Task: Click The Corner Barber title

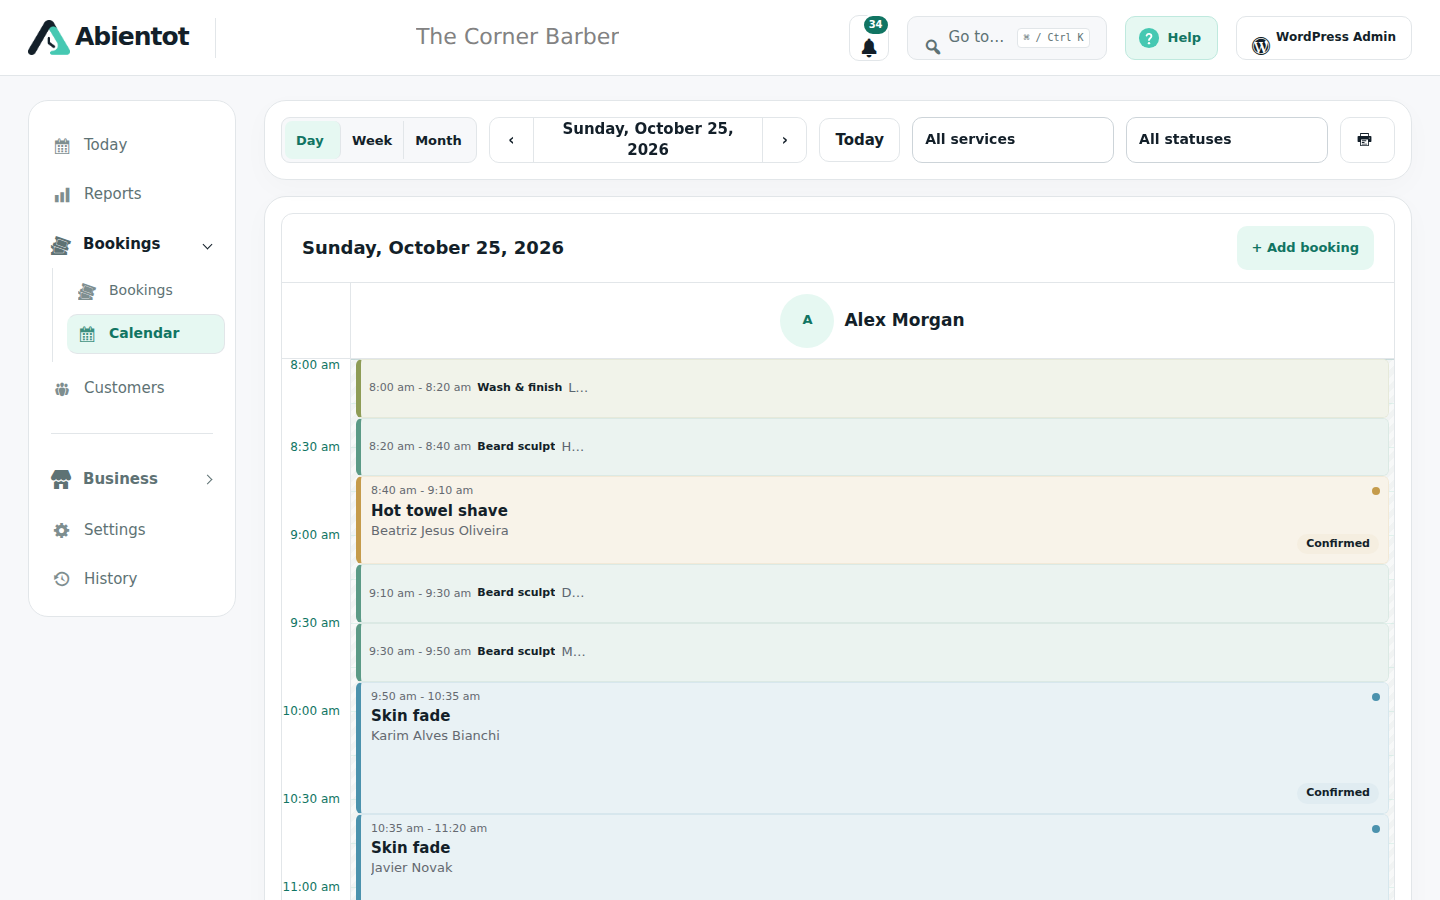Action: [517, 37]
